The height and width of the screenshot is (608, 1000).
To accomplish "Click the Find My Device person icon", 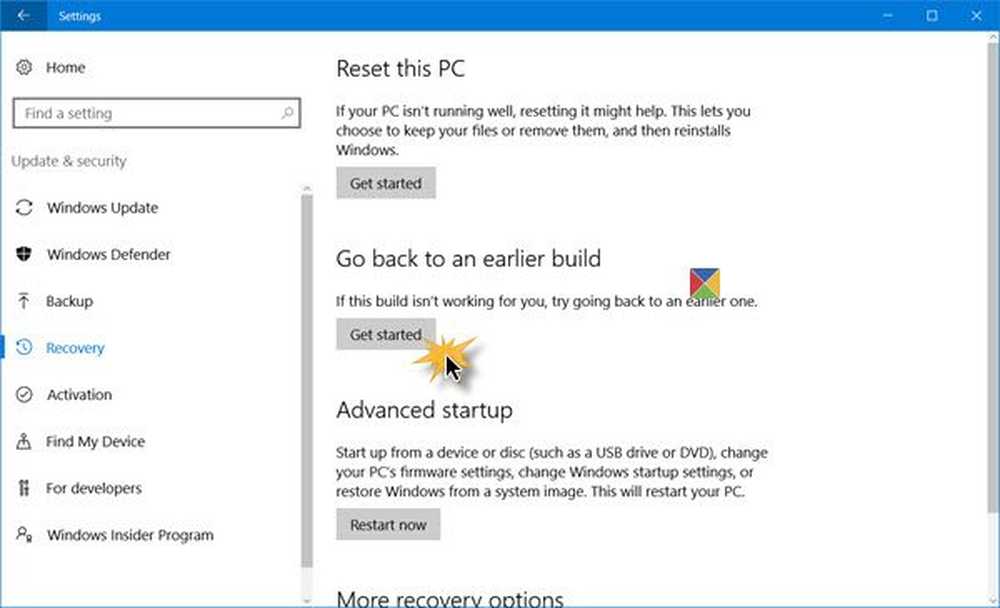I will point(24,442).
